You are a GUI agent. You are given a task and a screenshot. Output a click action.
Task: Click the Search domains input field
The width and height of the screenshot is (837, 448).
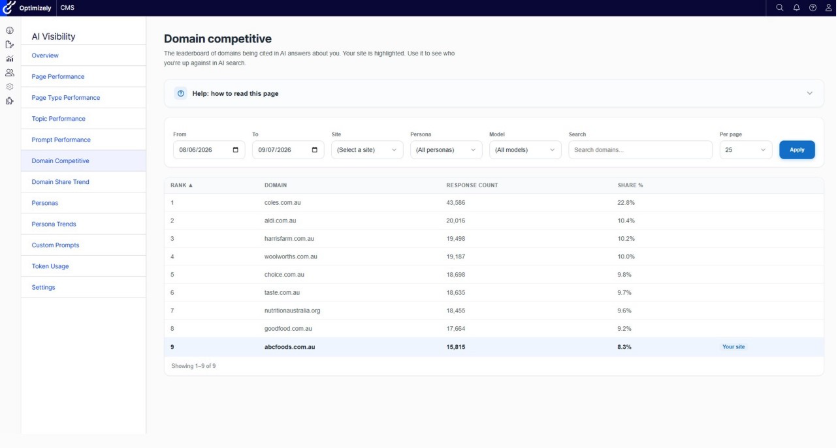click(x=640, y=150)
